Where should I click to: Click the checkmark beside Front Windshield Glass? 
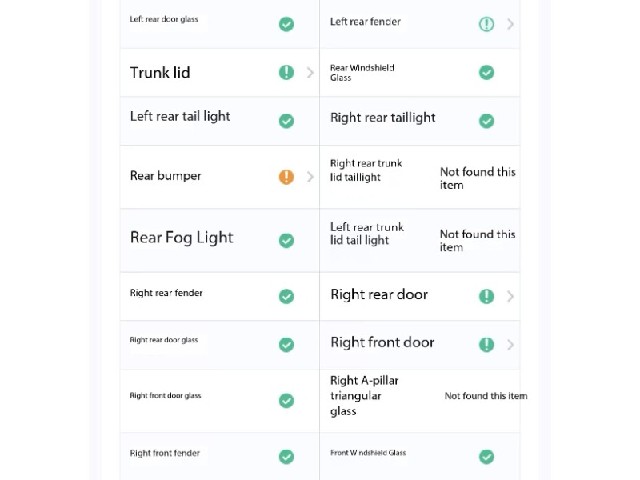pos(486,456)
